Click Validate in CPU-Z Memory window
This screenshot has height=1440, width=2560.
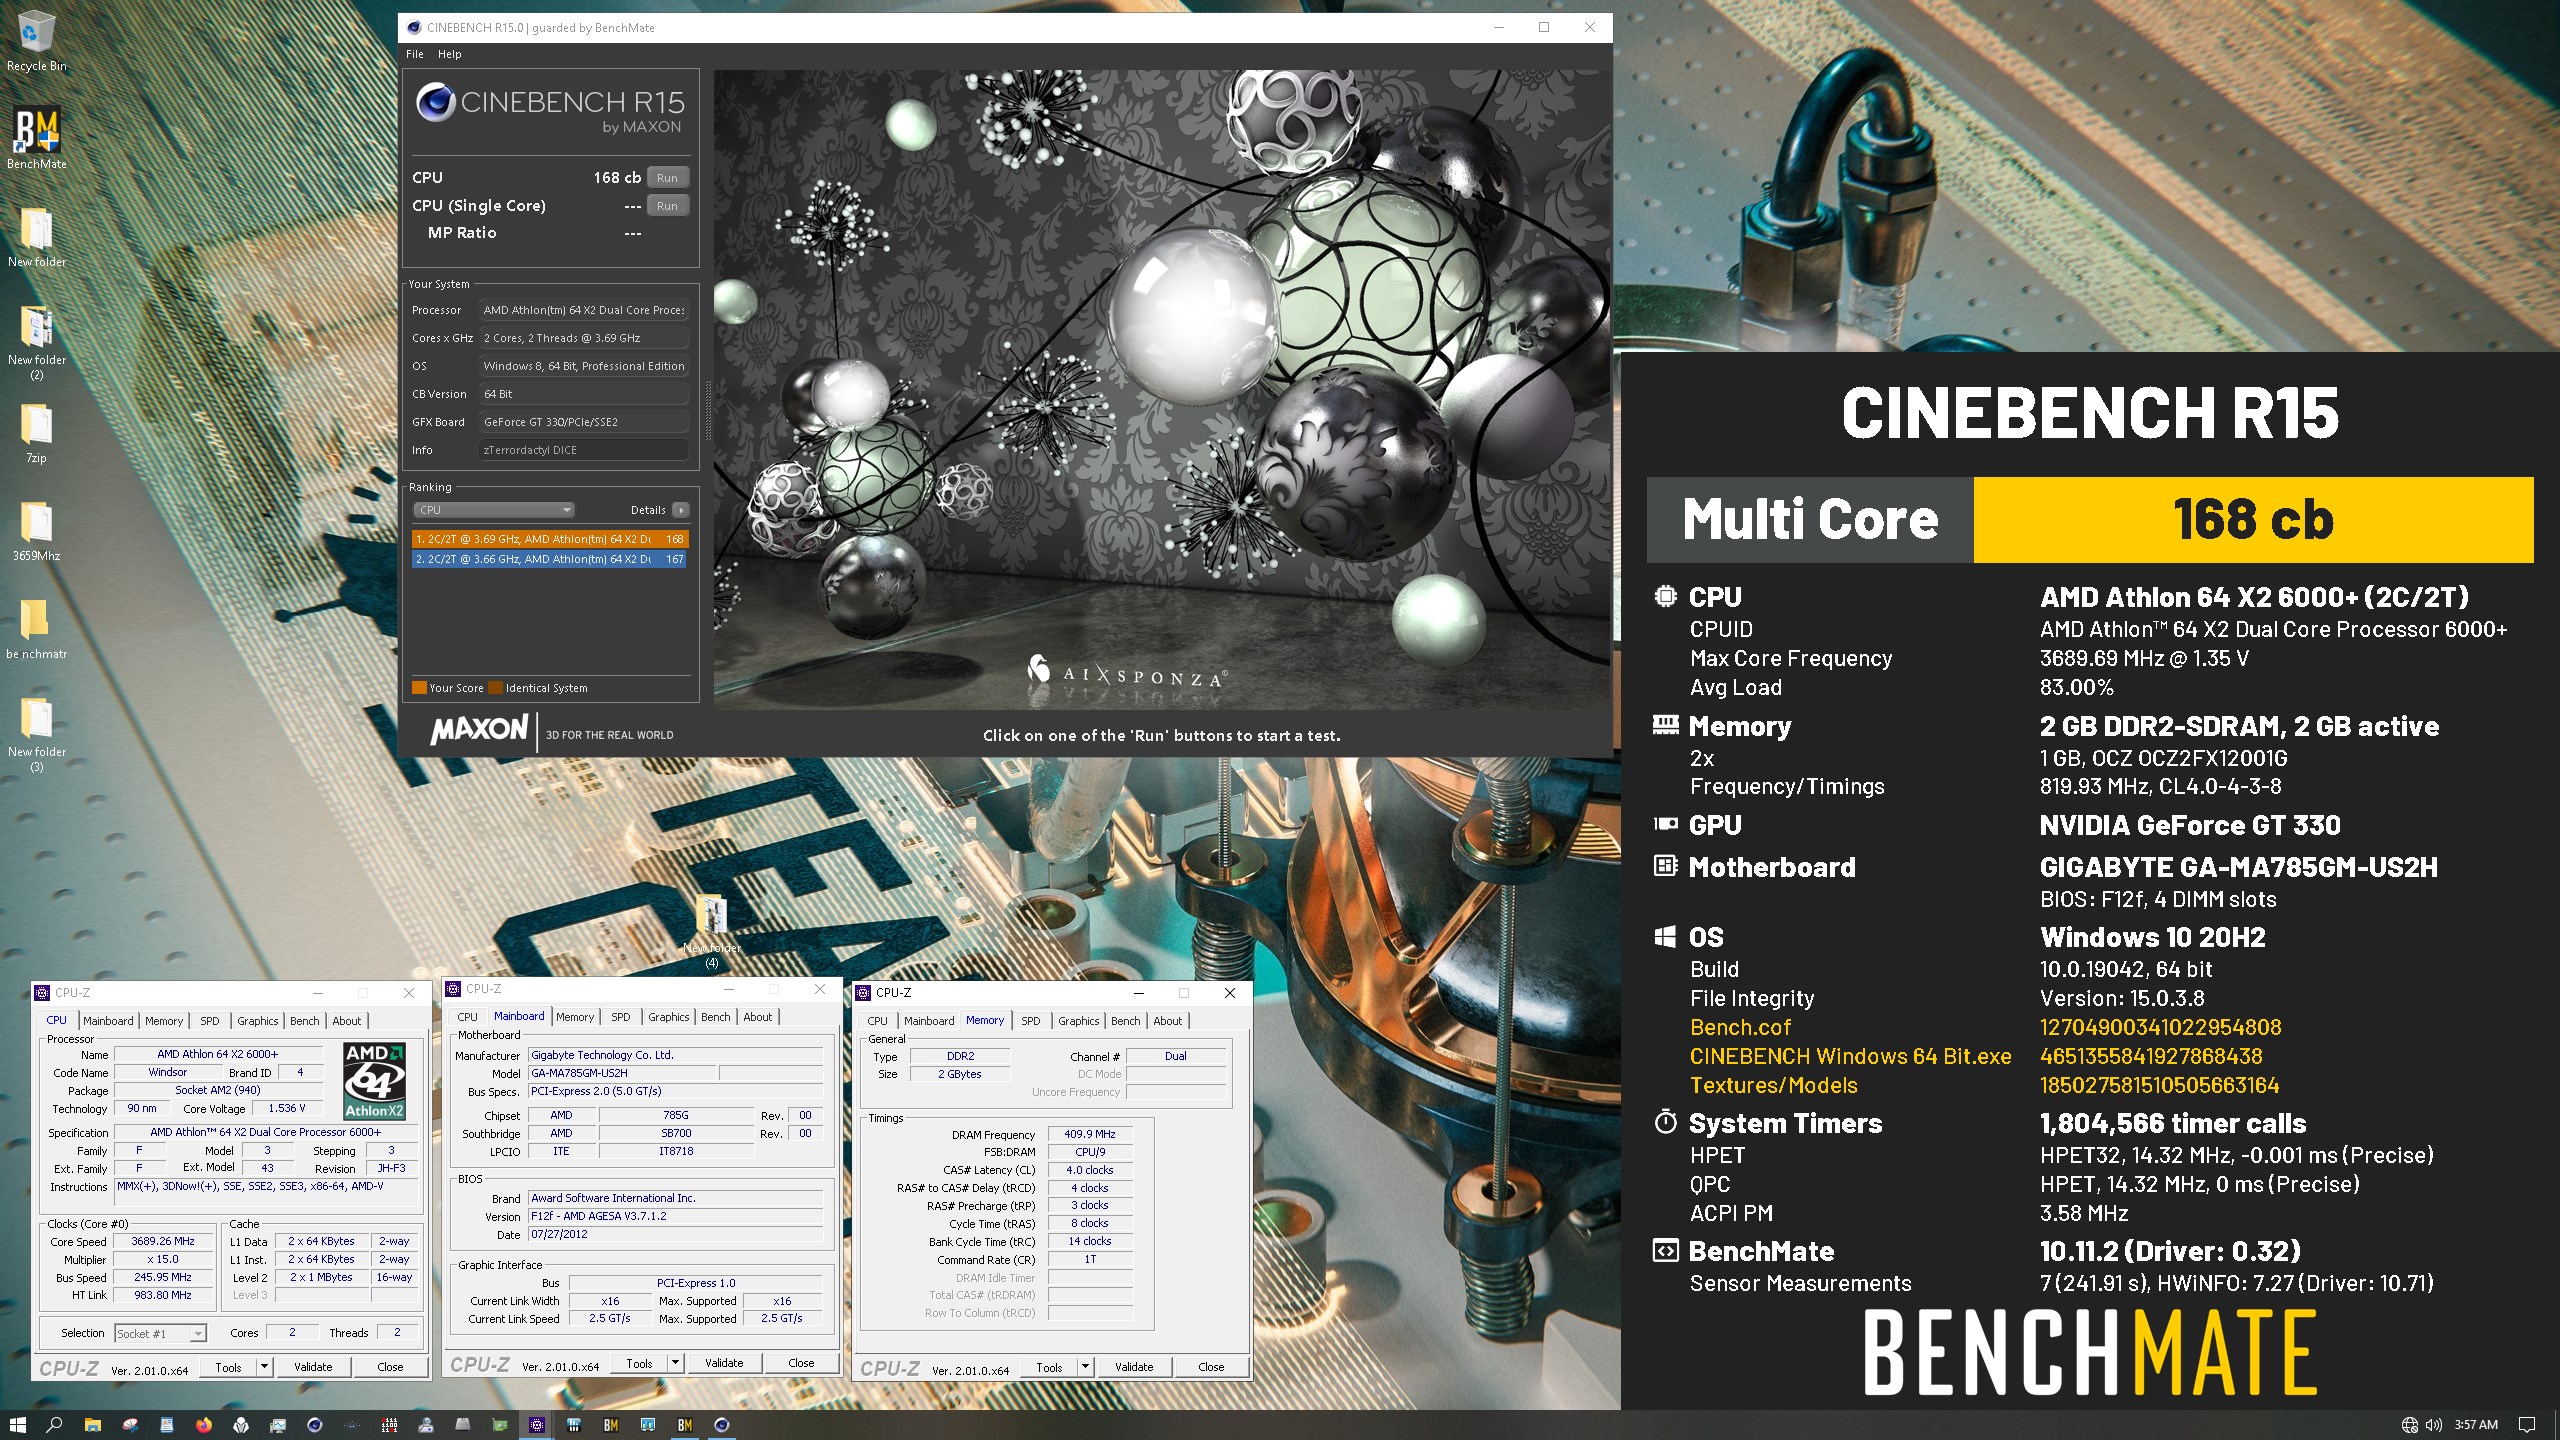coord(1134,1366)
